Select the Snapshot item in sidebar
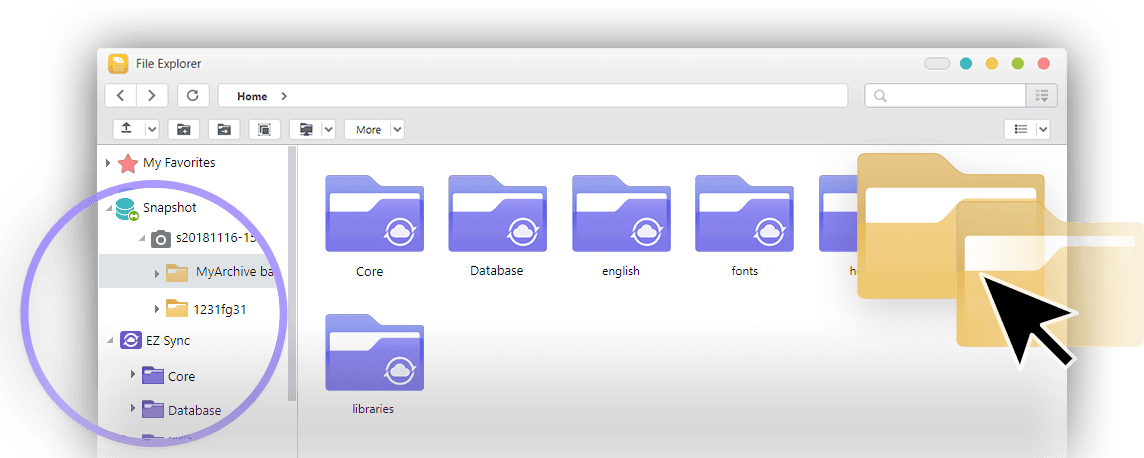 (168, 208)
